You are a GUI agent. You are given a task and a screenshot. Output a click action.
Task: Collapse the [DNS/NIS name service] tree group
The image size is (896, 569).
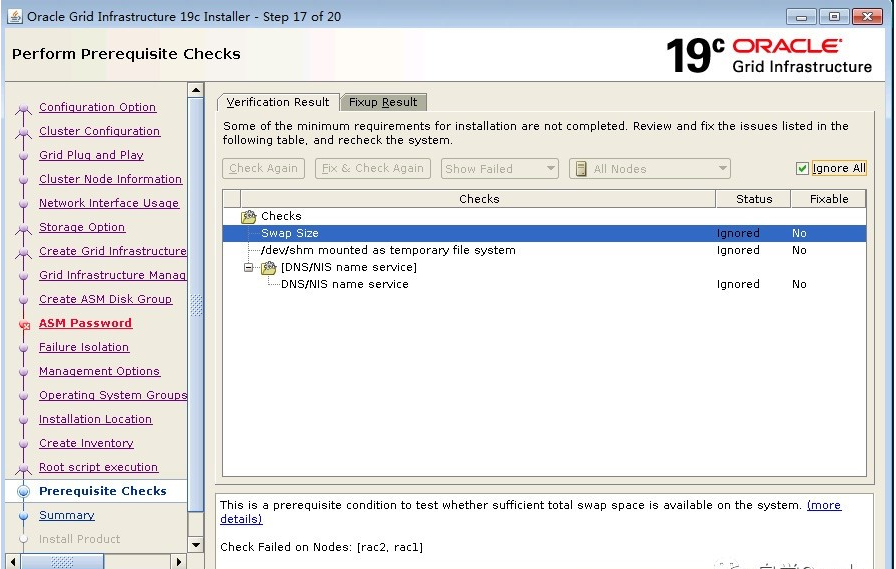tap(249, 268)
